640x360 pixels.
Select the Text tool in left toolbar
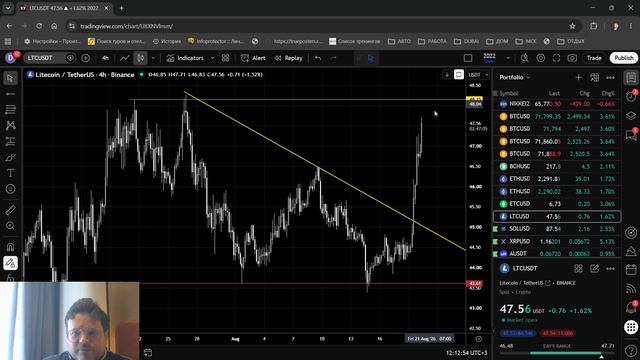(10, 173)
